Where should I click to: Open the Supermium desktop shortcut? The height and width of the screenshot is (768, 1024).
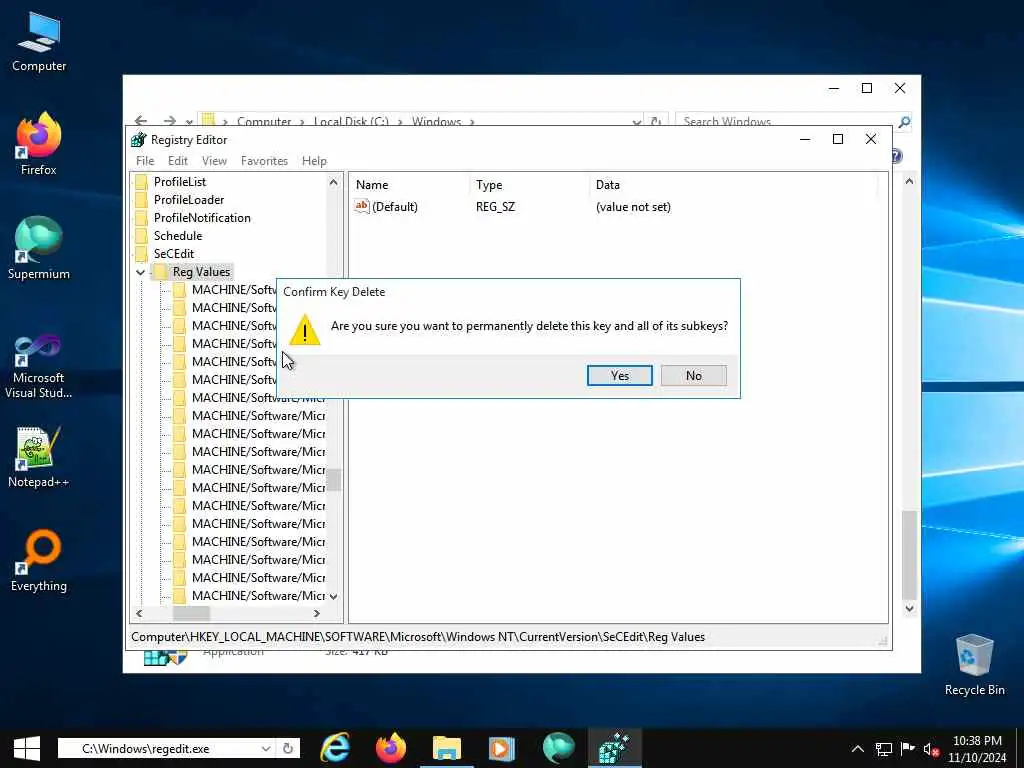pyautogui.click(x=39, y=248)
